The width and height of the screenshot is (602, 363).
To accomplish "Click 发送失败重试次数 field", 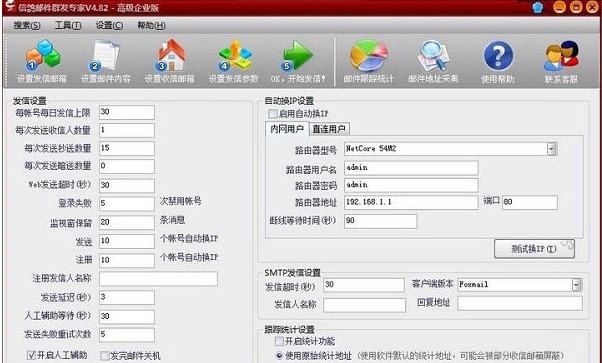I will pos(127,335).
